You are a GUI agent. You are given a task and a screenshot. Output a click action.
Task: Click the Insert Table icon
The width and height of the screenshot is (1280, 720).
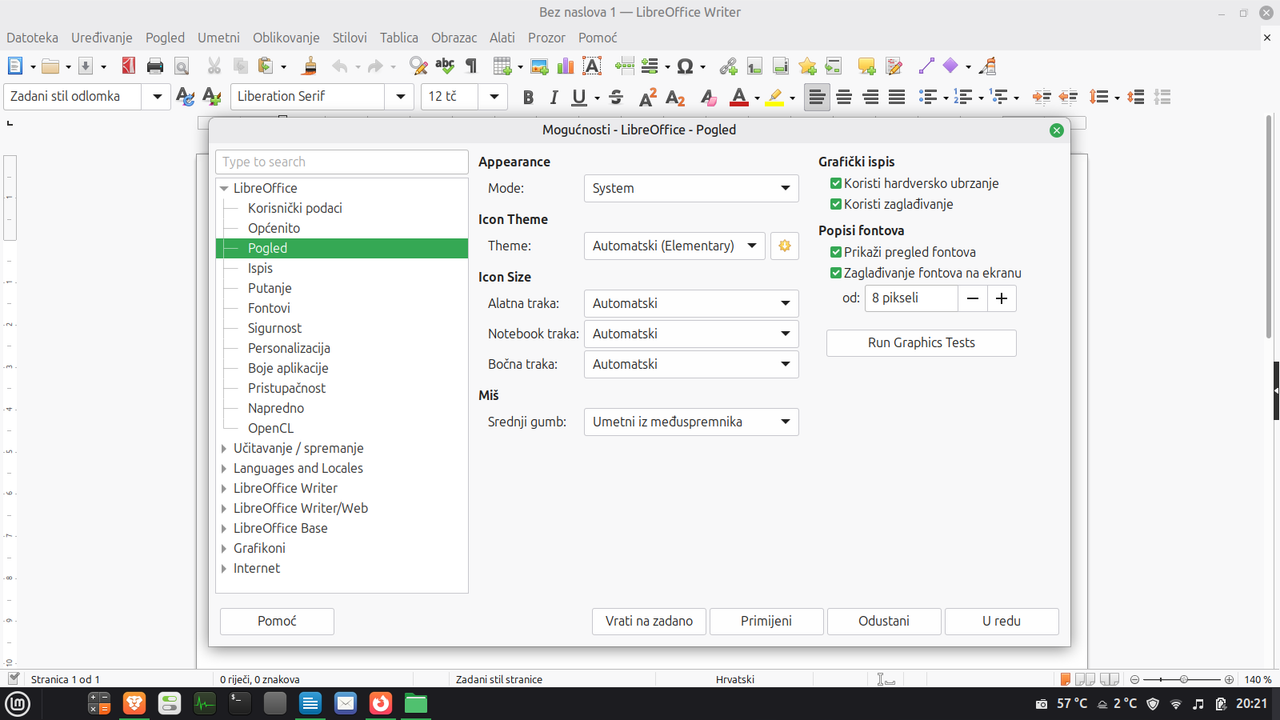point(502,66)
